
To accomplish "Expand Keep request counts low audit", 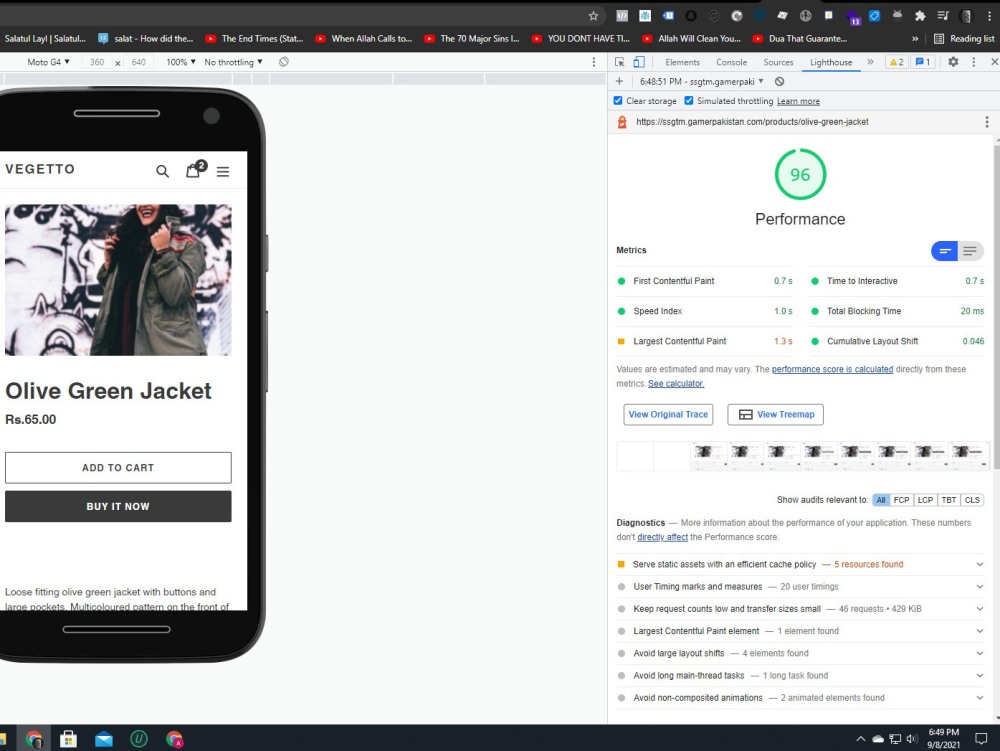I will click(800, 609).
